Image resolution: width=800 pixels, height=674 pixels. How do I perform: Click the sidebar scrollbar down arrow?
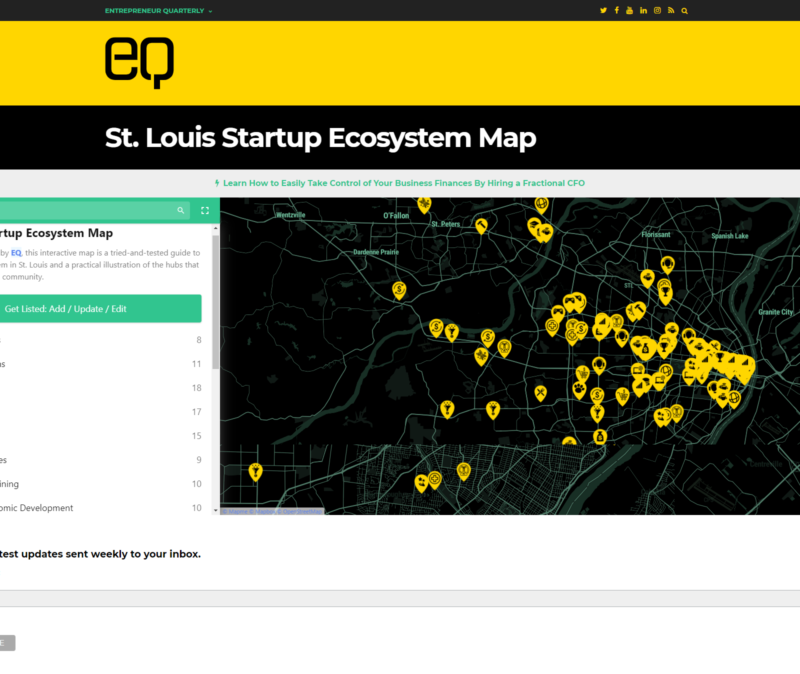point(216,510)
